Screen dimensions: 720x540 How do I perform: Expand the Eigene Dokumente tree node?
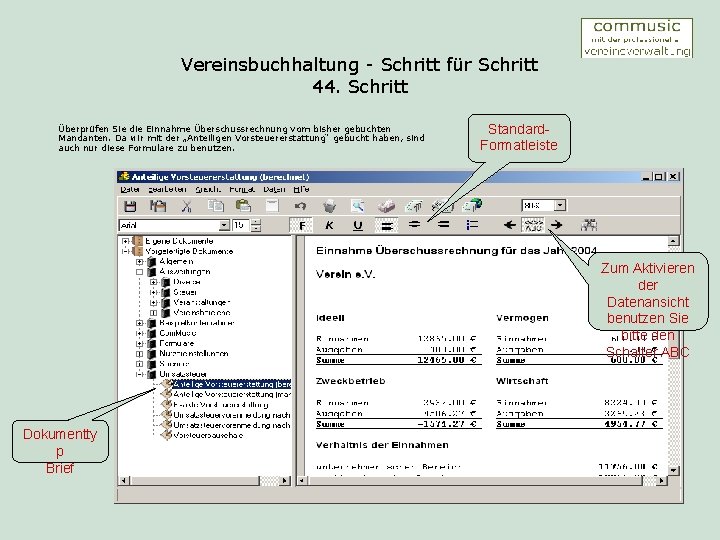pyautogui.click(x=125, y=241)
